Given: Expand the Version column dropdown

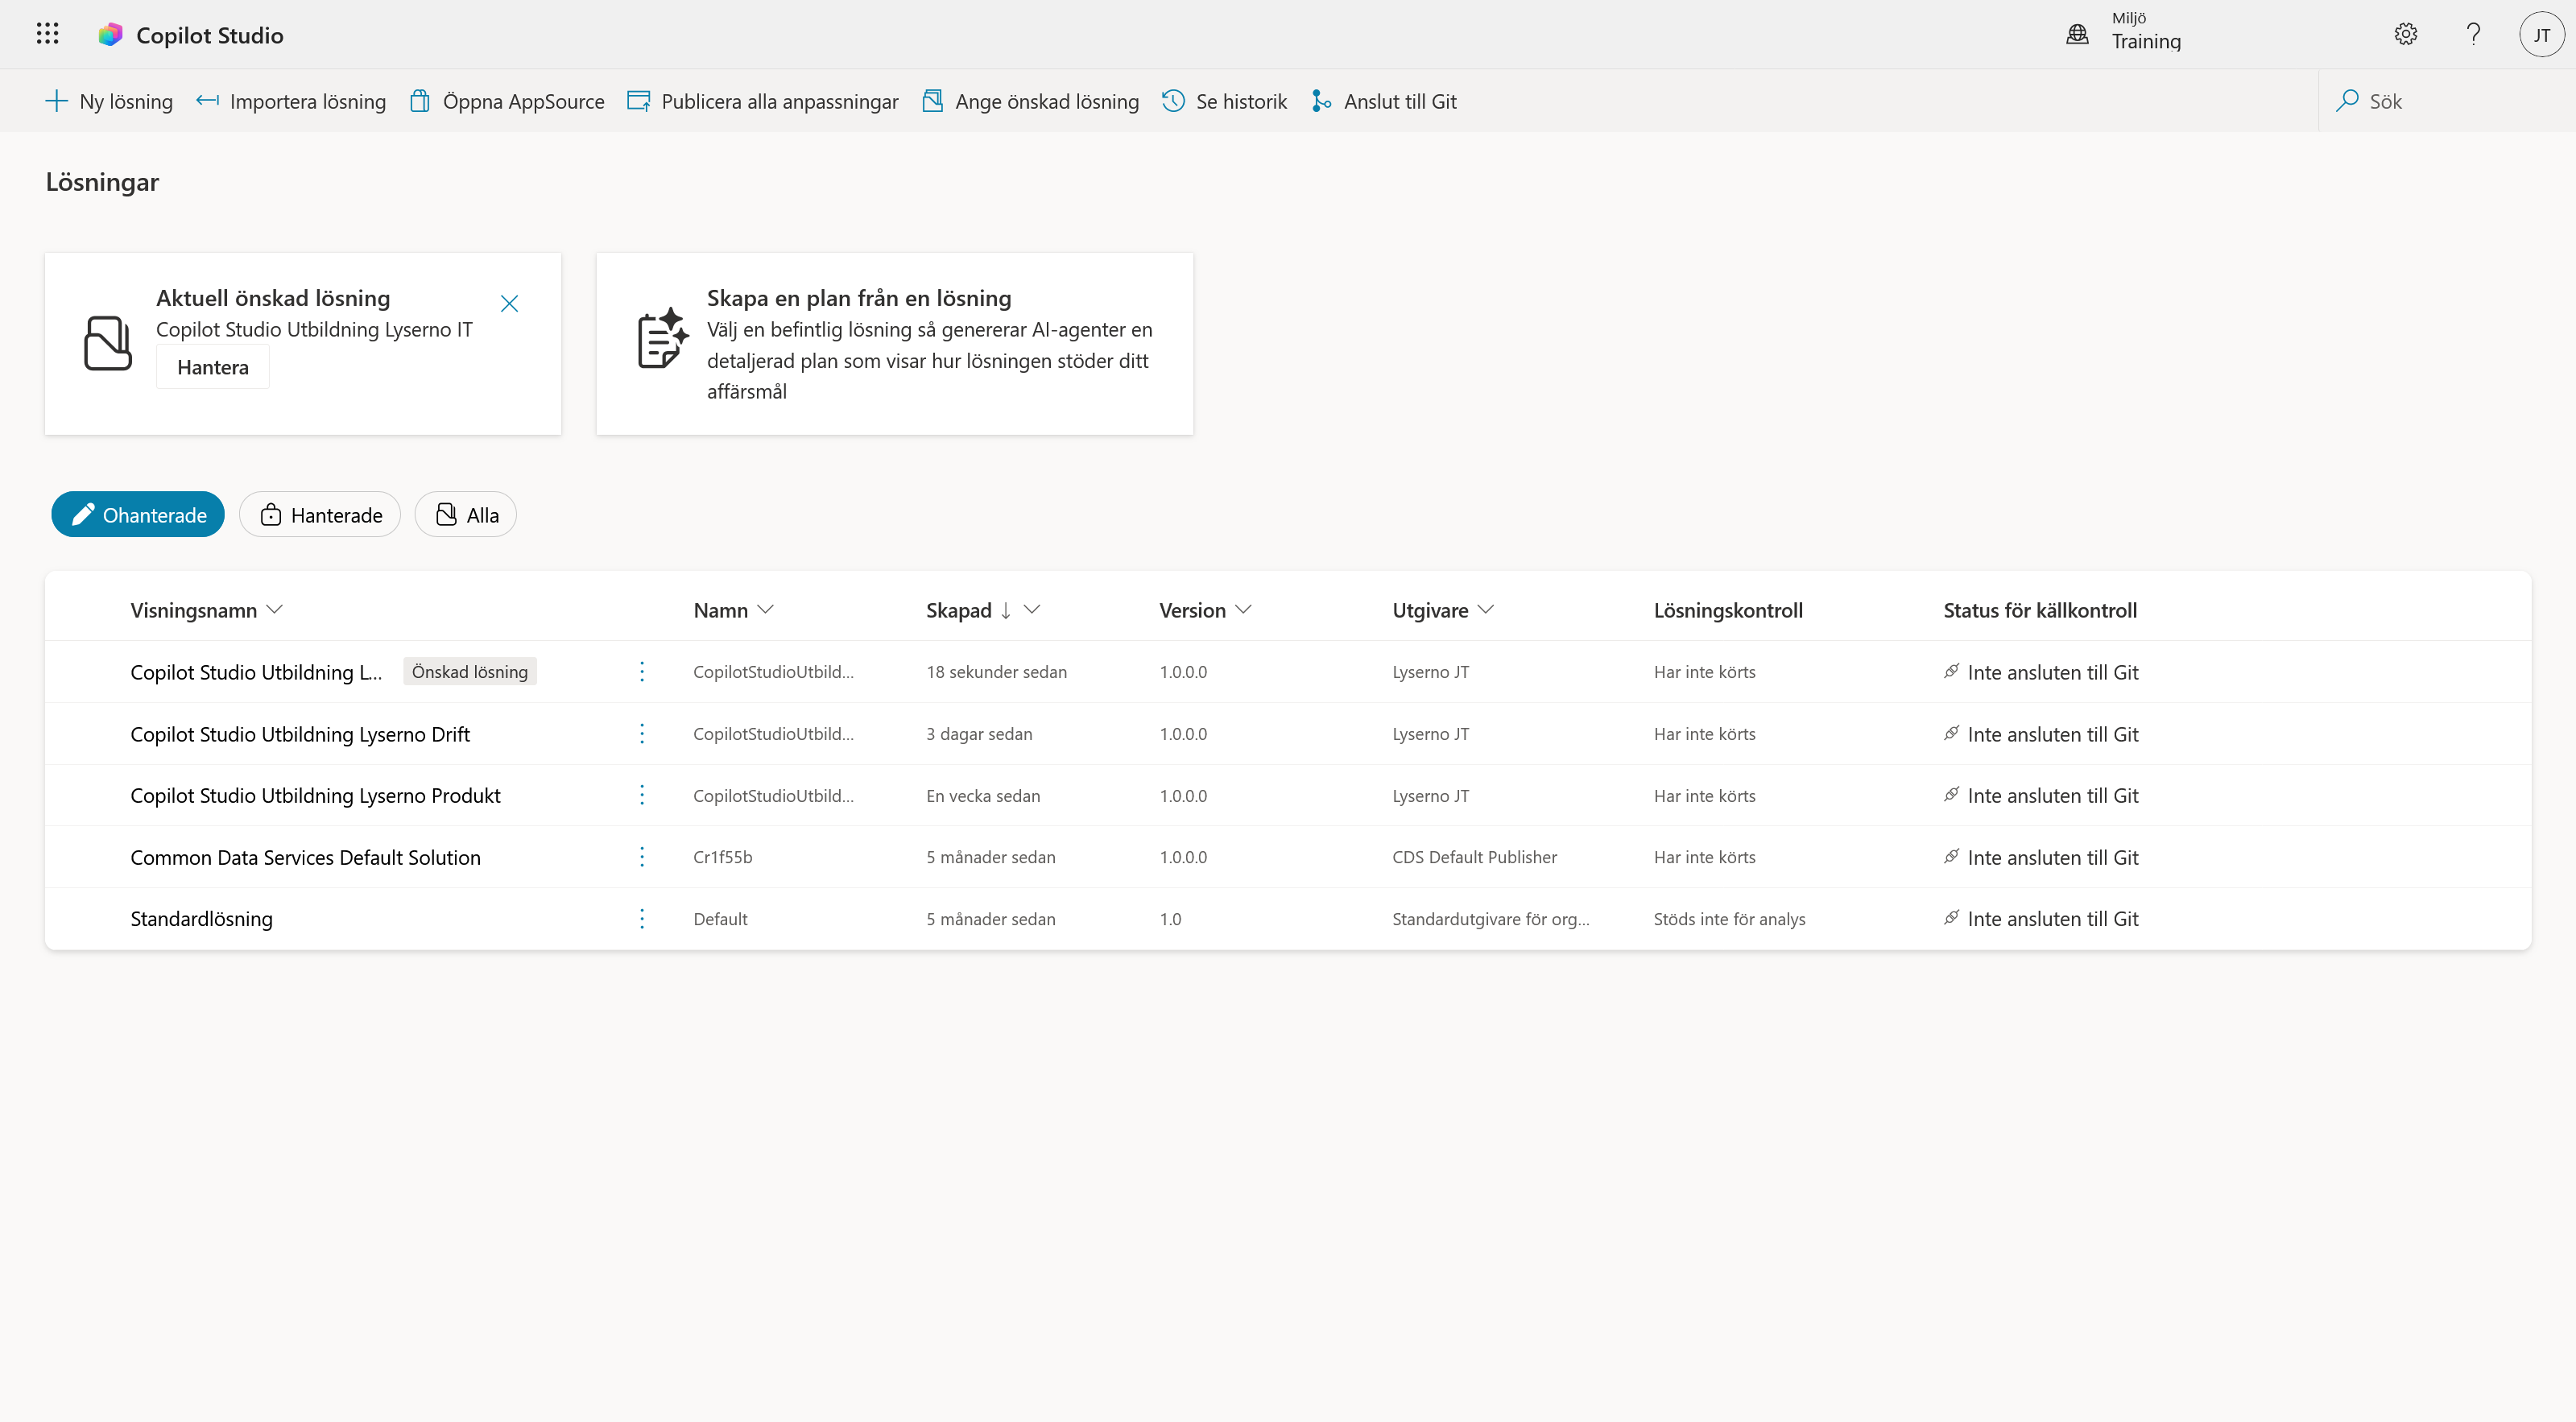Looking at the screenshot, I should [x=1244, y=610].
